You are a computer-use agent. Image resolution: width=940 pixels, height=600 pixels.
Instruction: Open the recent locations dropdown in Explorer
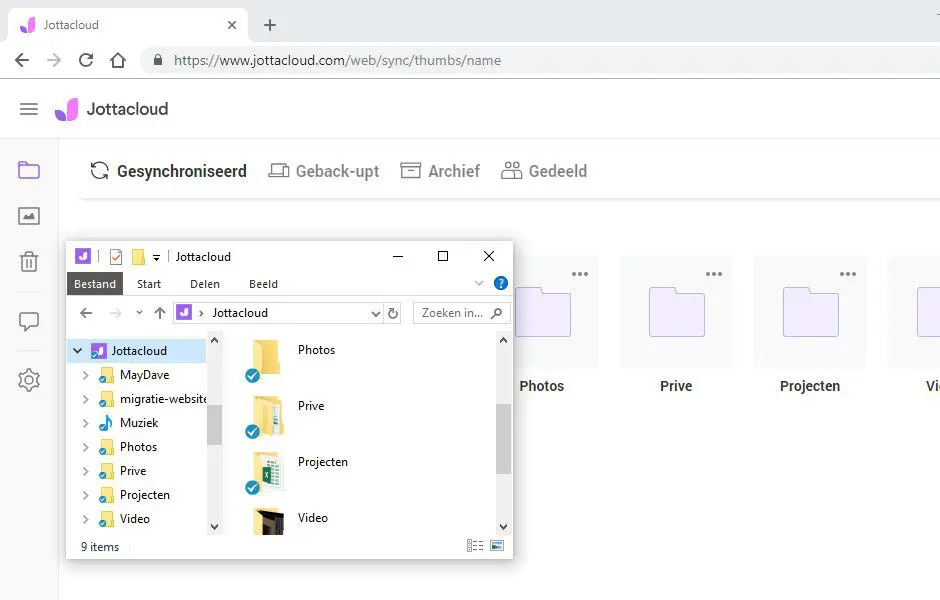click(x=139, y=312)
